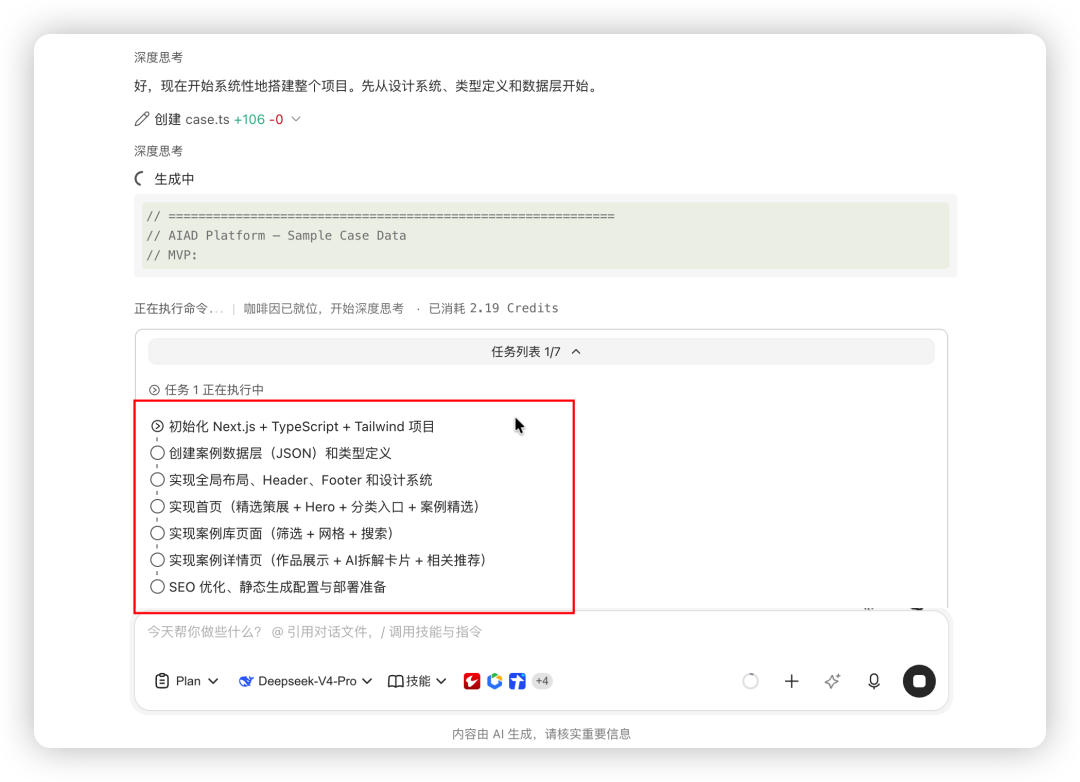Toggle circle for 实现全局布局 Header Footer task
This screenshot has width=1080, height=782.
[x=157, y=480]
